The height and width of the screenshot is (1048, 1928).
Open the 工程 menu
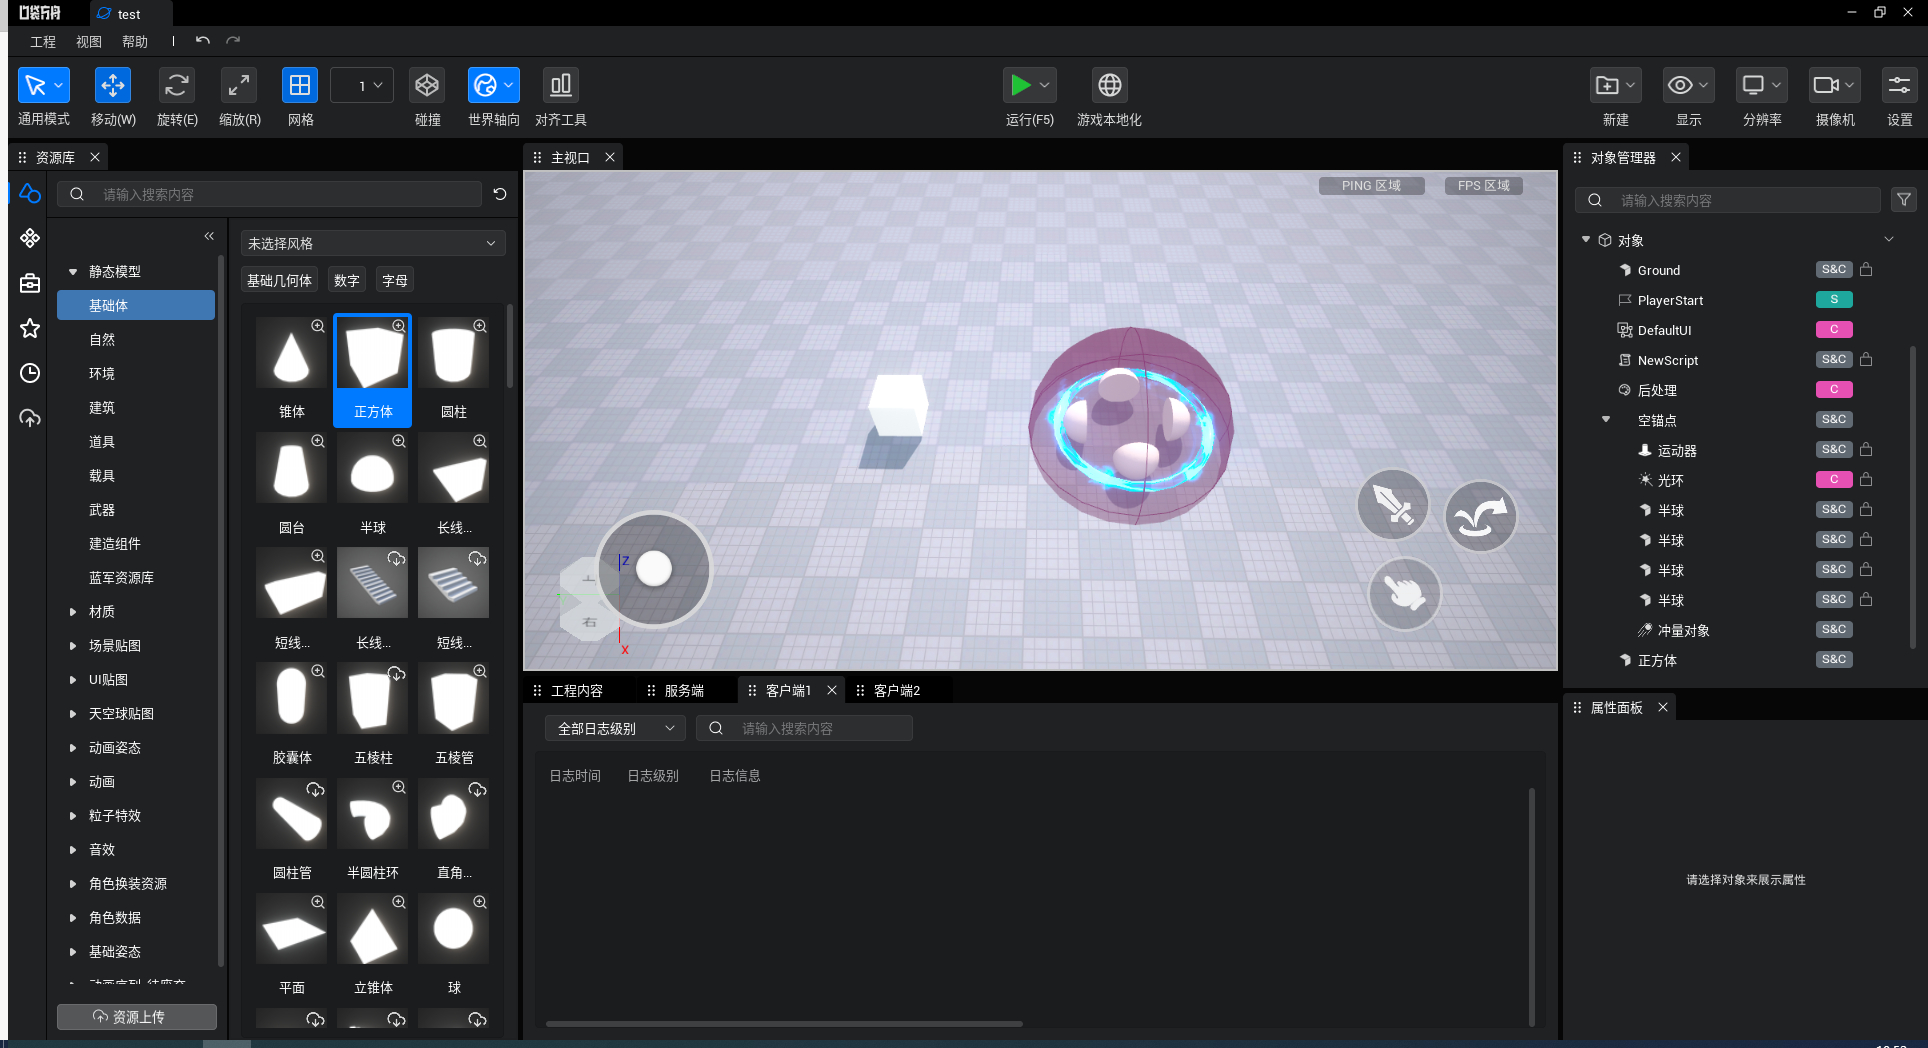click(x=43, y=42)
